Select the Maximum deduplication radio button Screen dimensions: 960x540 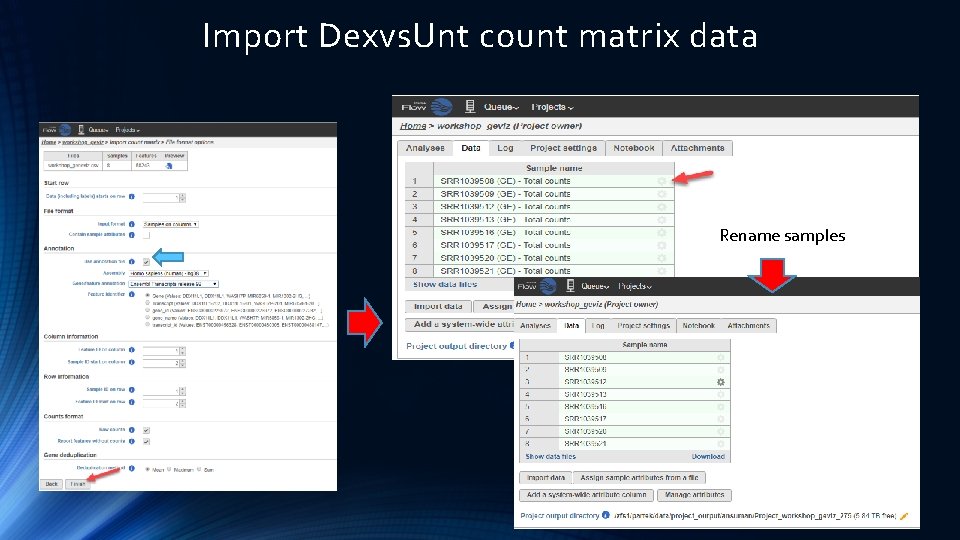coord(170,470)
